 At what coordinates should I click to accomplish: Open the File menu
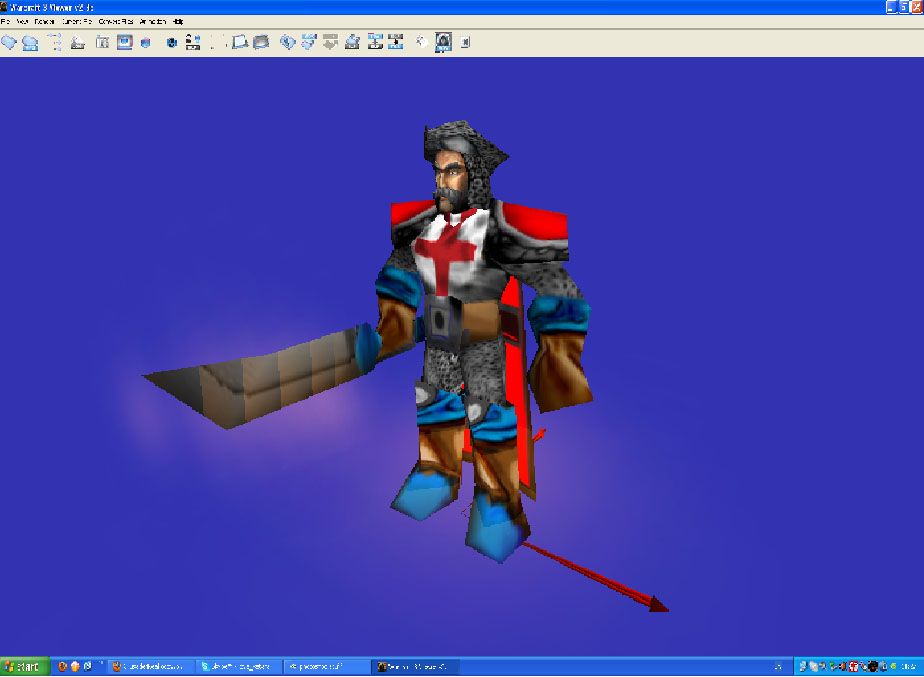pos(5,22)
